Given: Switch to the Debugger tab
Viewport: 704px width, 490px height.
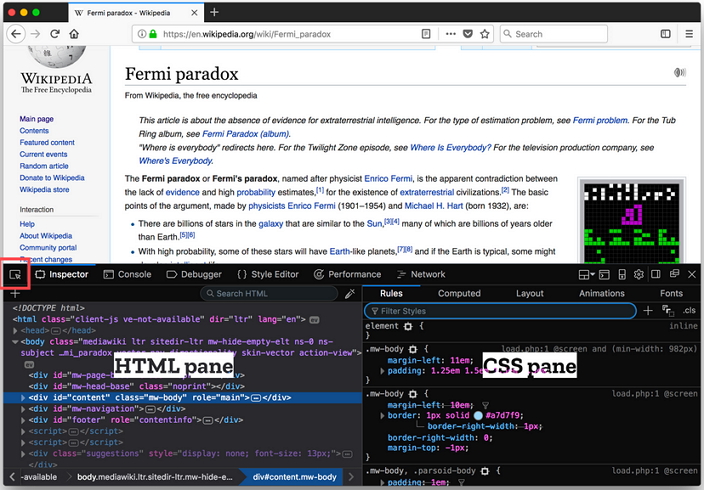Looking at the screenshot, I should coord(194,274).
